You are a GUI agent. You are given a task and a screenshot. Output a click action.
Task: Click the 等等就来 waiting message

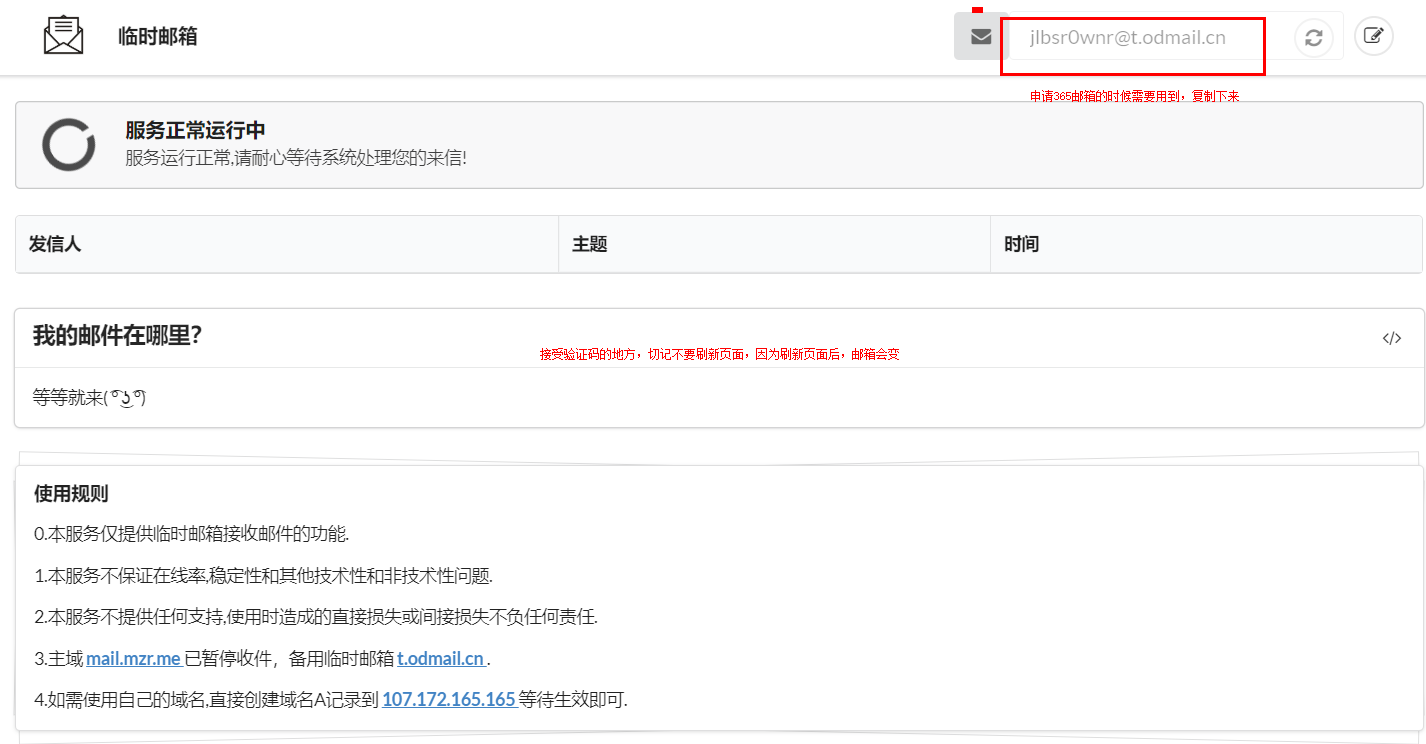90,398
